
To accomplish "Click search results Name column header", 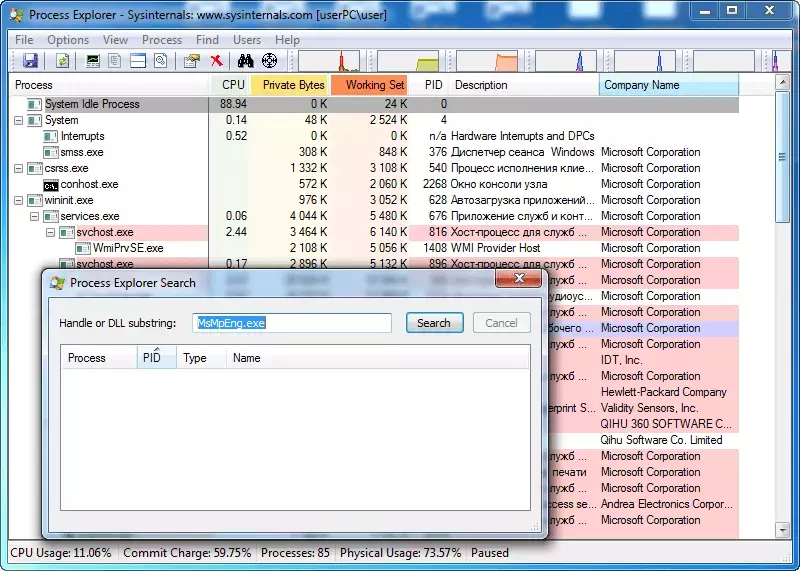I will tap(378, 358).
